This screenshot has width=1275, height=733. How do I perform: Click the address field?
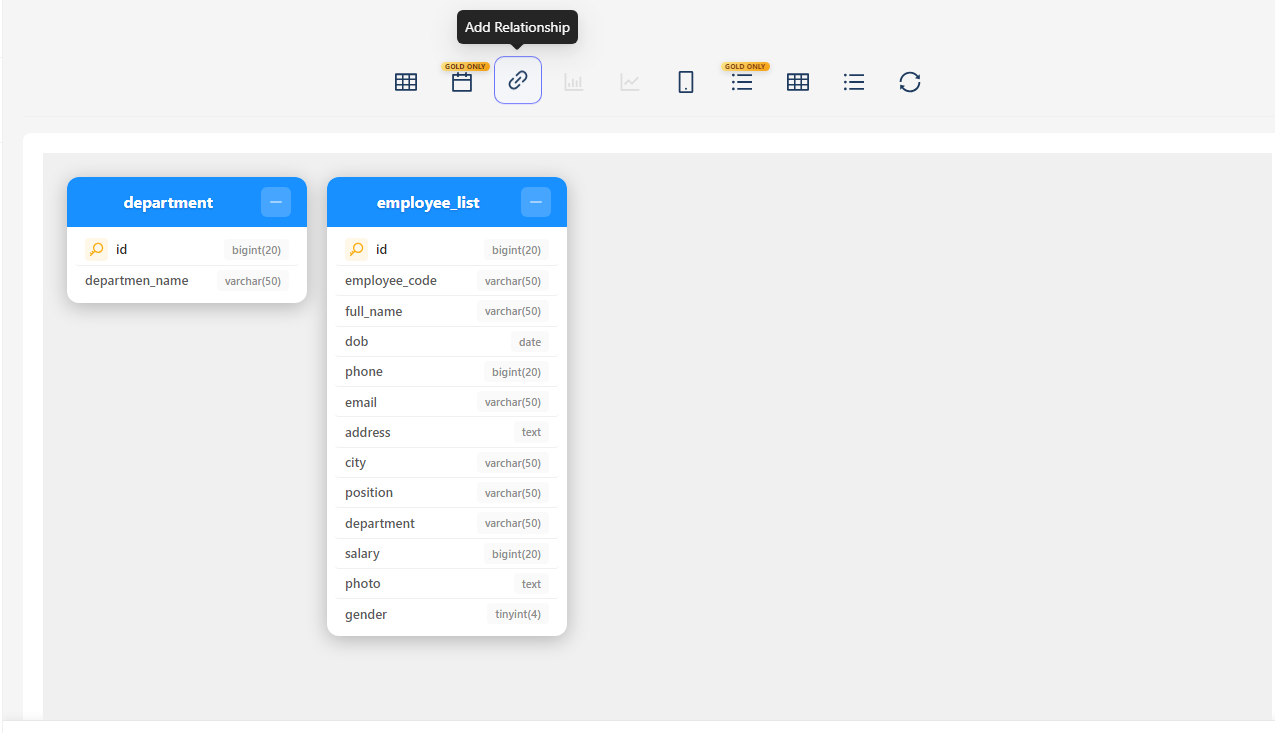pyautogui.click(x=447, y=432)
